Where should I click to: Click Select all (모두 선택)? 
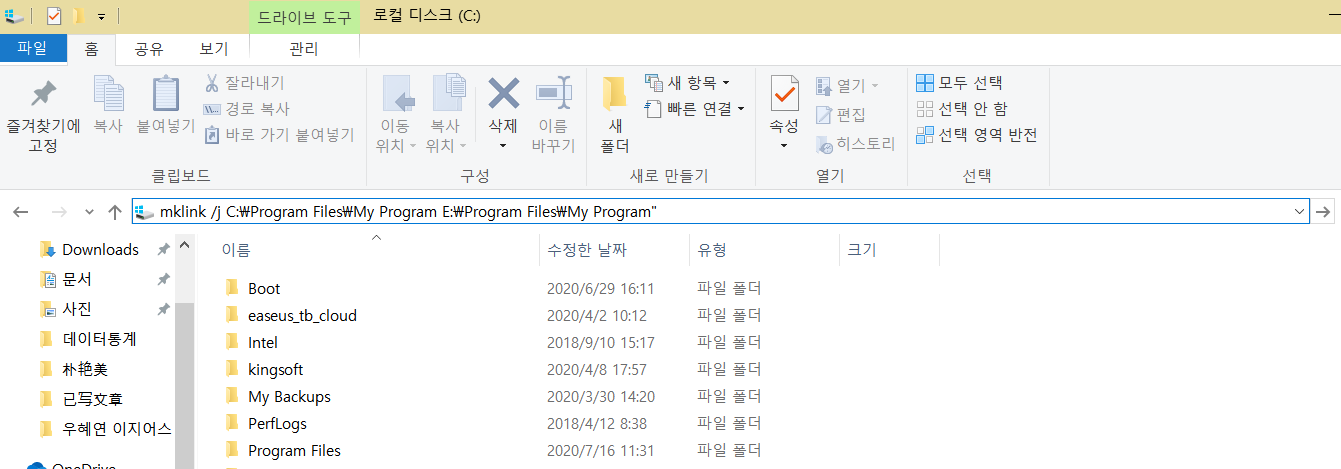tap(959, 83)
